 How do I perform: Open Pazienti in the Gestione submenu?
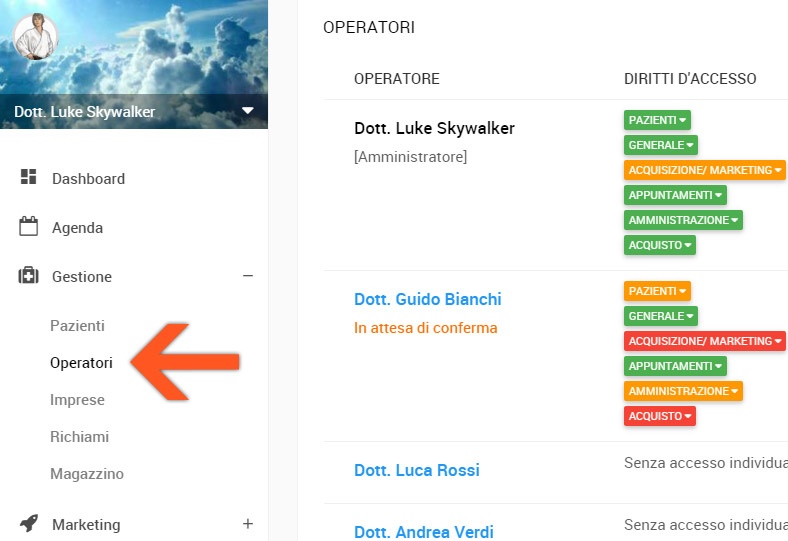coord(77,326)
